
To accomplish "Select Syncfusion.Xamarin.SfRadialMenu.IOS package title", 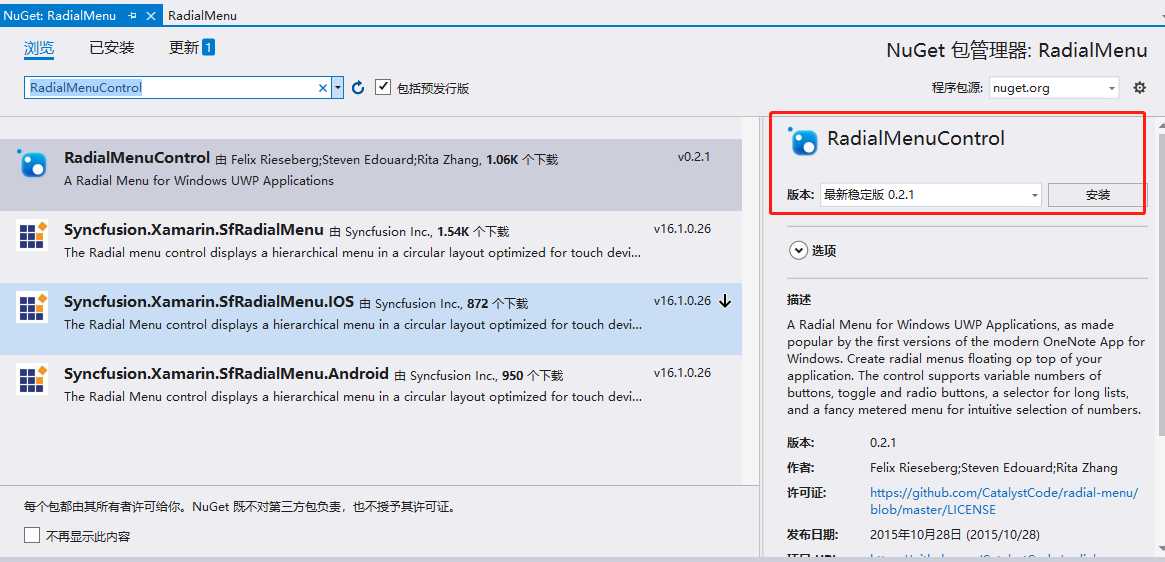I will click(209, 301).
